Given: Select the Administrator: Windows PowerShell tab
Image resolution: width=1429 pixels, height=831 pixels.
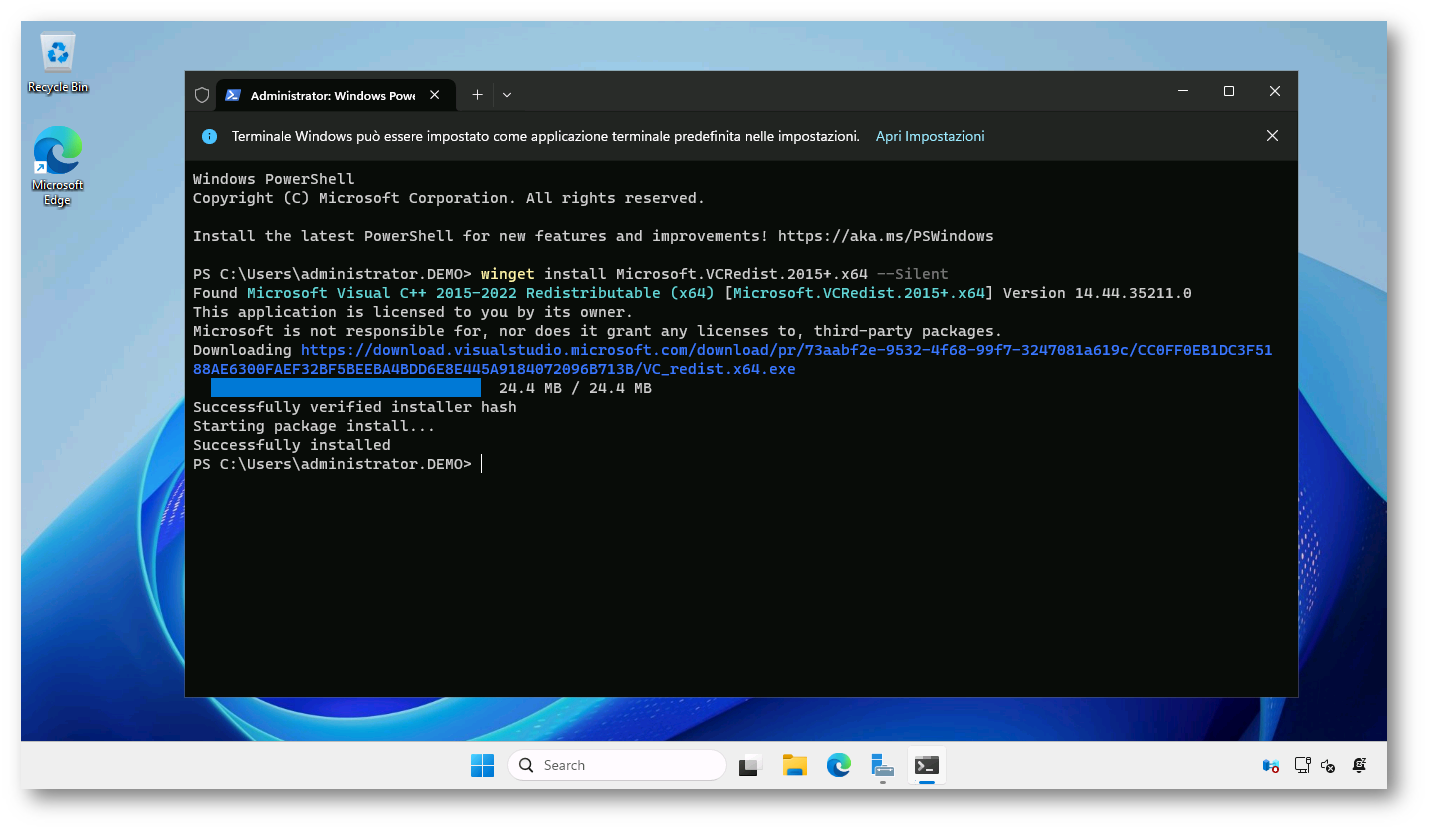Looking at the screenshot, I should 330,94.
